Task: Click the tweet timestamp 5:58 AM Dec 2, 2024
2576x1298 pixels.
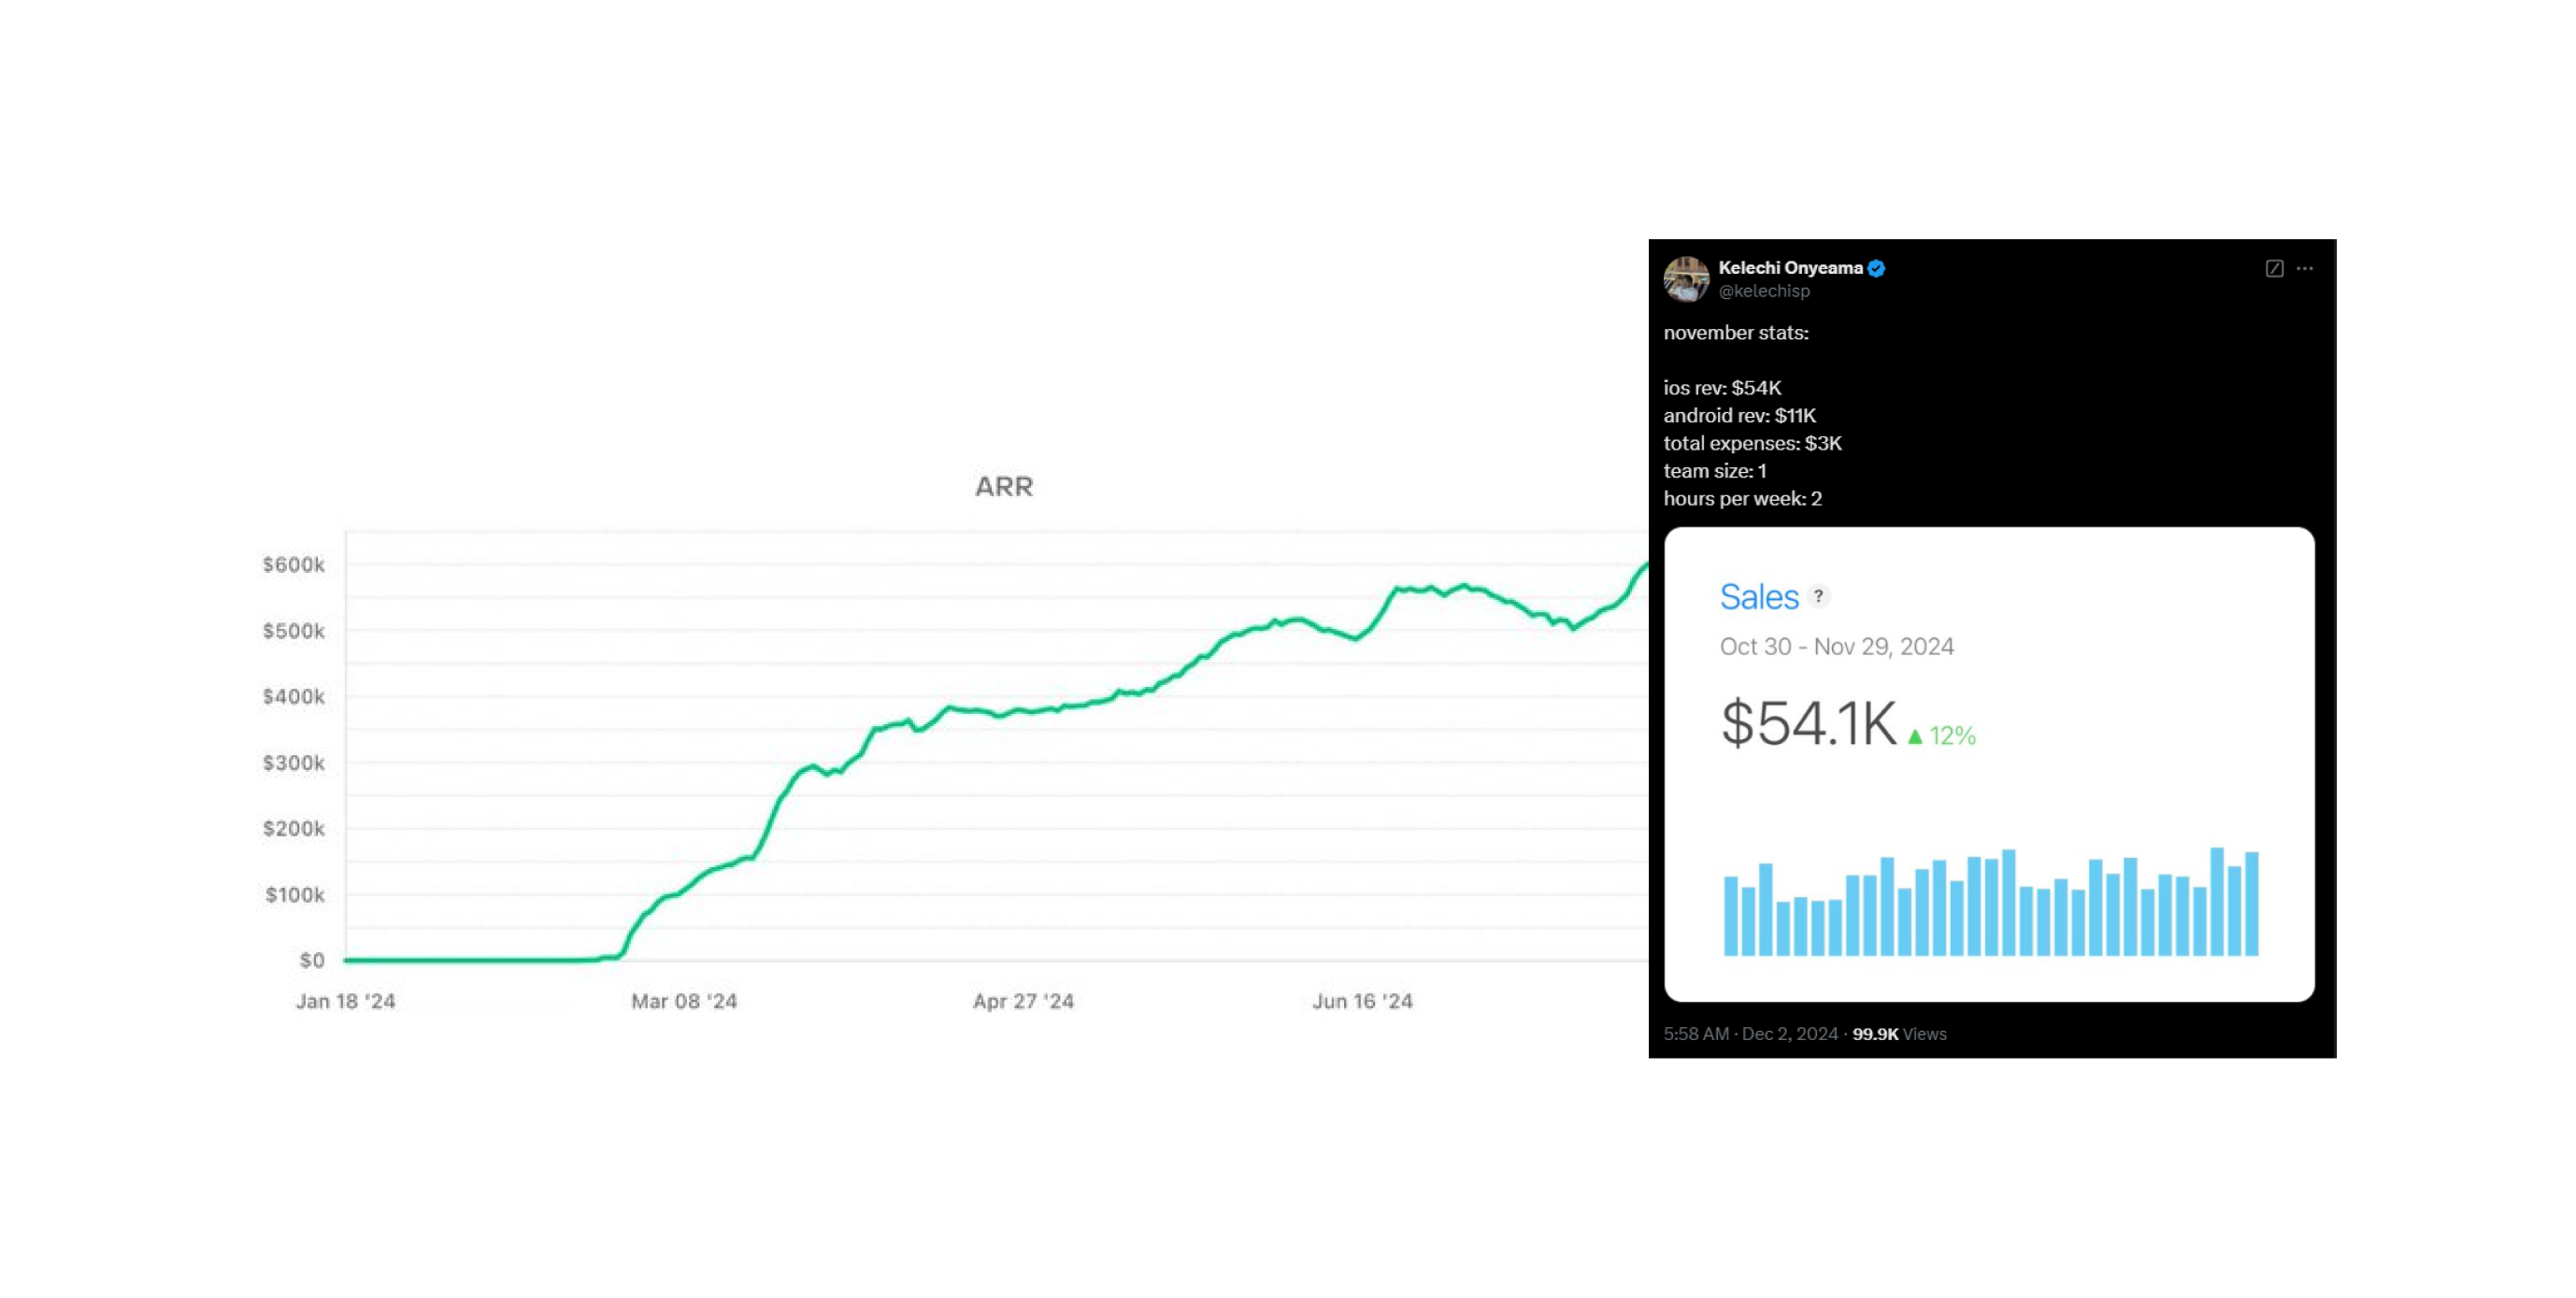Action: (1750, 1034)
